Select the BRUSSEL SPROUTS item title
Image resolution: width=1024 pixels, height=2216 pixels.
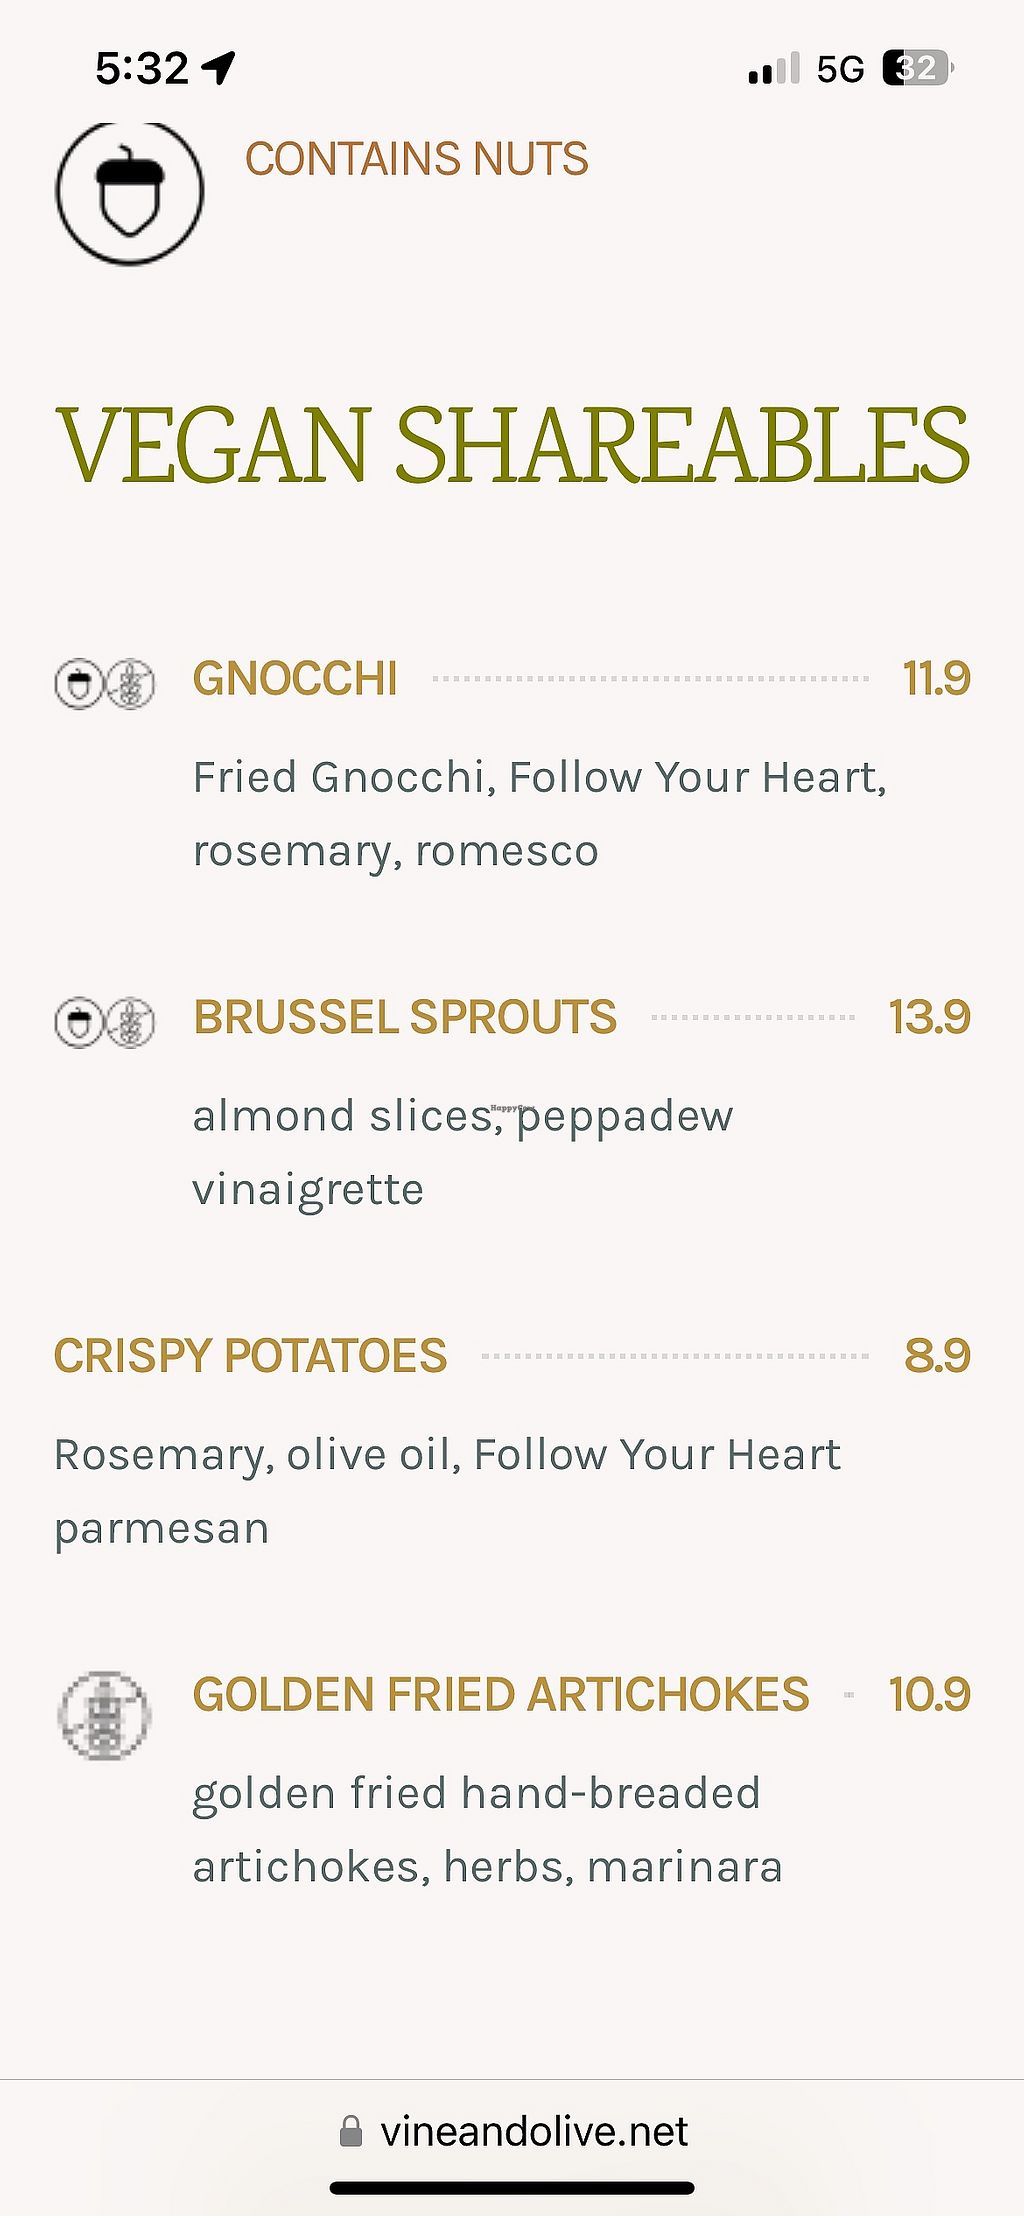tap(405, 1017)
